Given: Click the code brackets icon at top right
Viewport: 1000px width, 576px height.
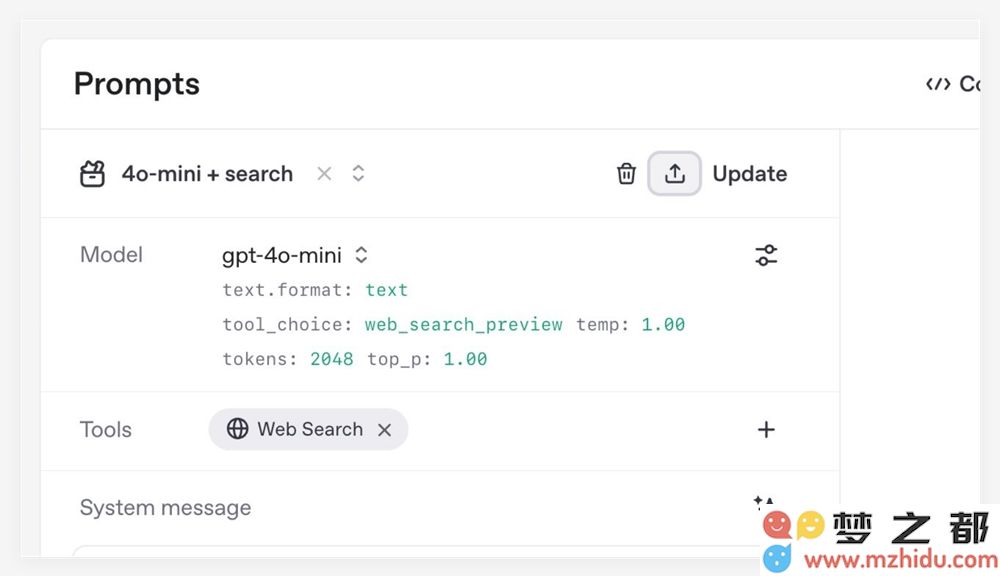Looking at the screenshot, I should (938, 84).
